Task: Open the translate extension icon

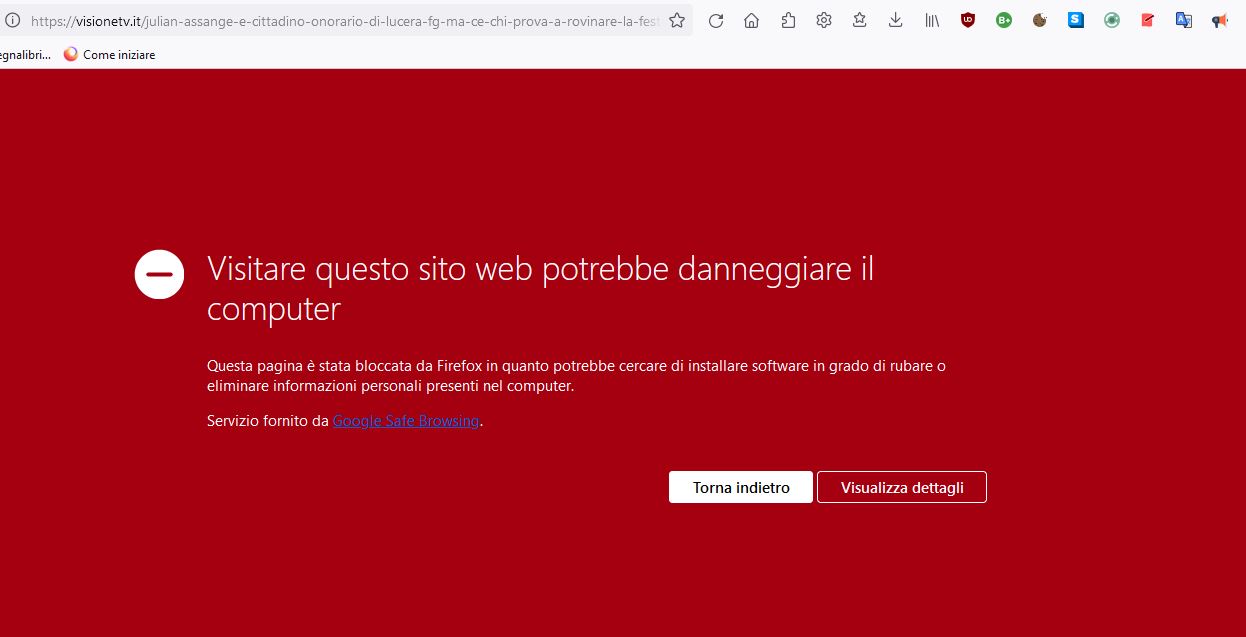Action: pos(1184,20)
